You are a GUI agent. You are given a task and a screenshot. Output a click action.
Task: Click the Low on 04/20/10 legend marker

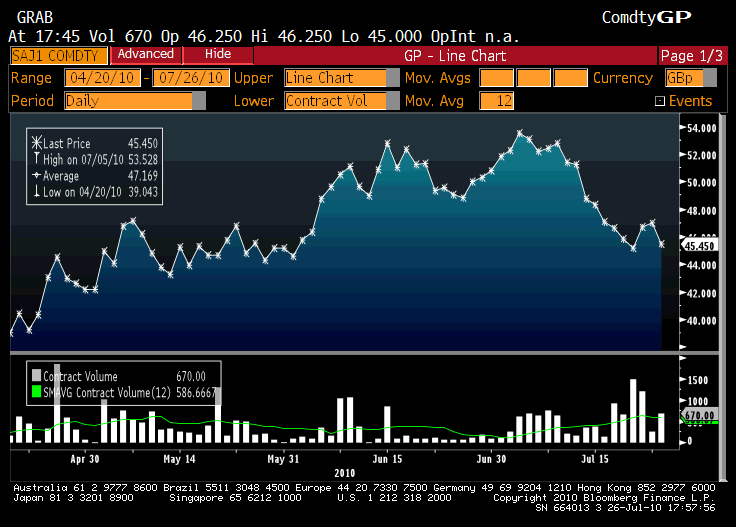[37, 191]
